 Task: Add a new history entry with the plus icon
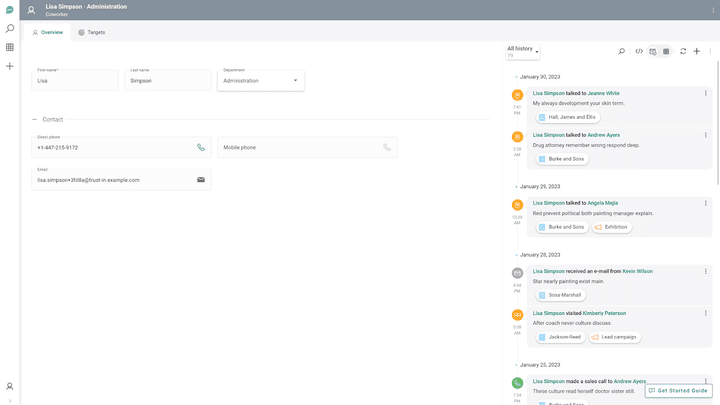697,51
